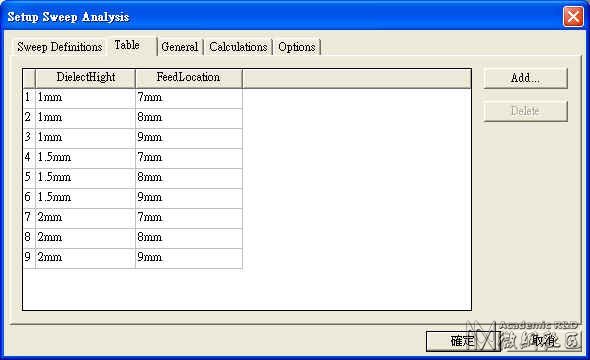Cancel with the 取消 button

pos(543,341)
